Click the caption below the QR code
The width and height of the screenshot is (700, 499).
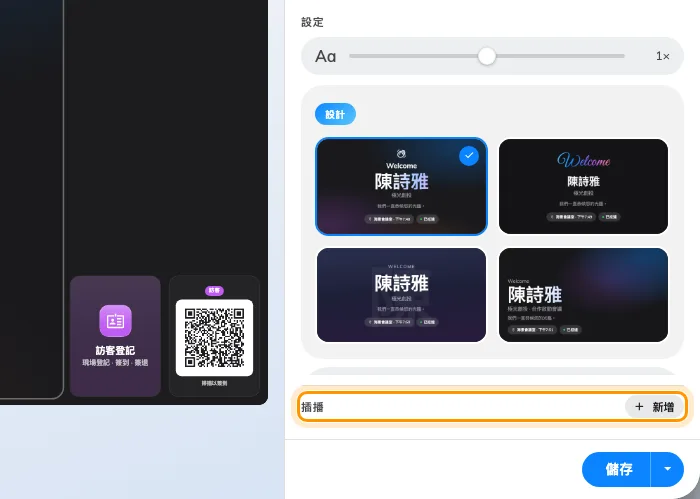214,383
